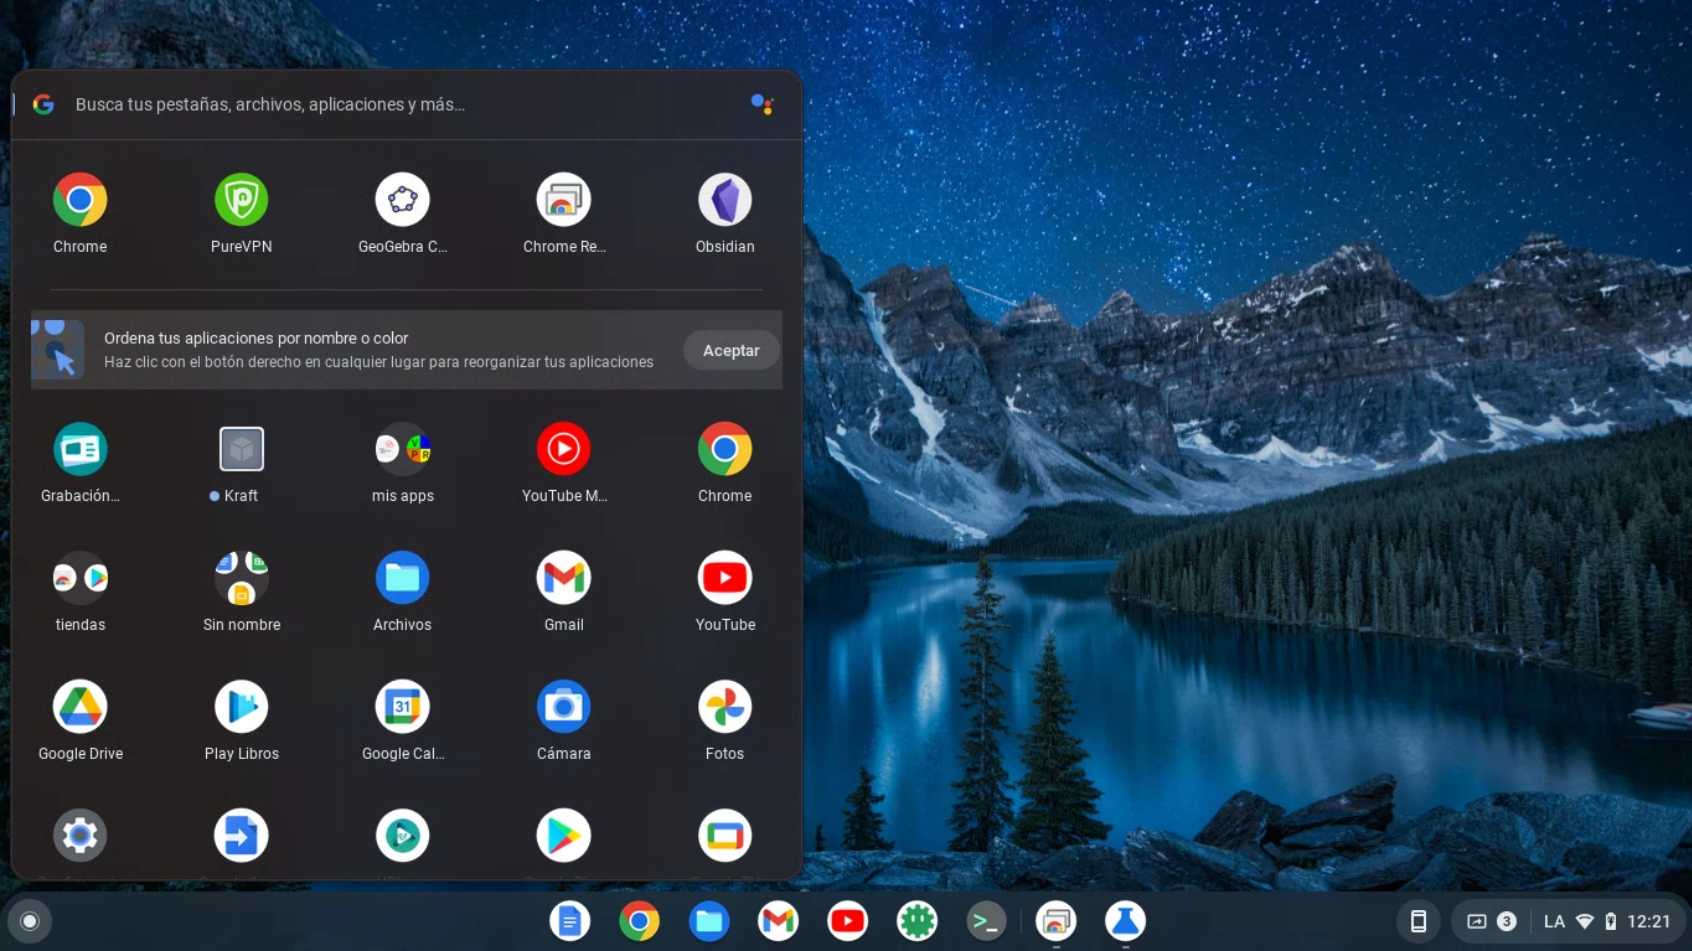This screenshot has height=951, width=1692.
Task: Open Chrome pinned on the shelf
Action: pos(639,921)
